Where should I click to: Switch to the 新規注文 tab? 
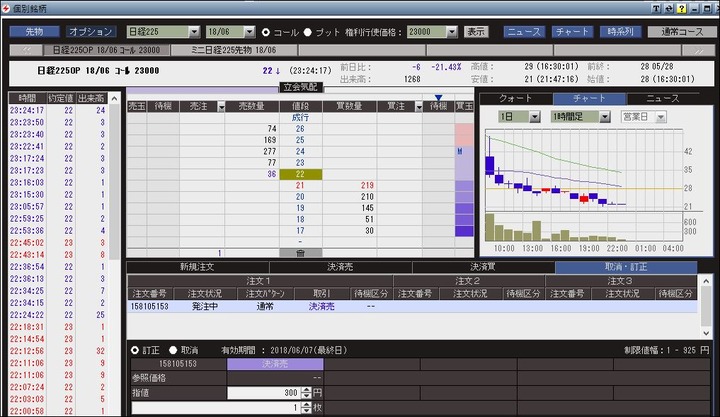pyautogui.click(x=197, y=267)
